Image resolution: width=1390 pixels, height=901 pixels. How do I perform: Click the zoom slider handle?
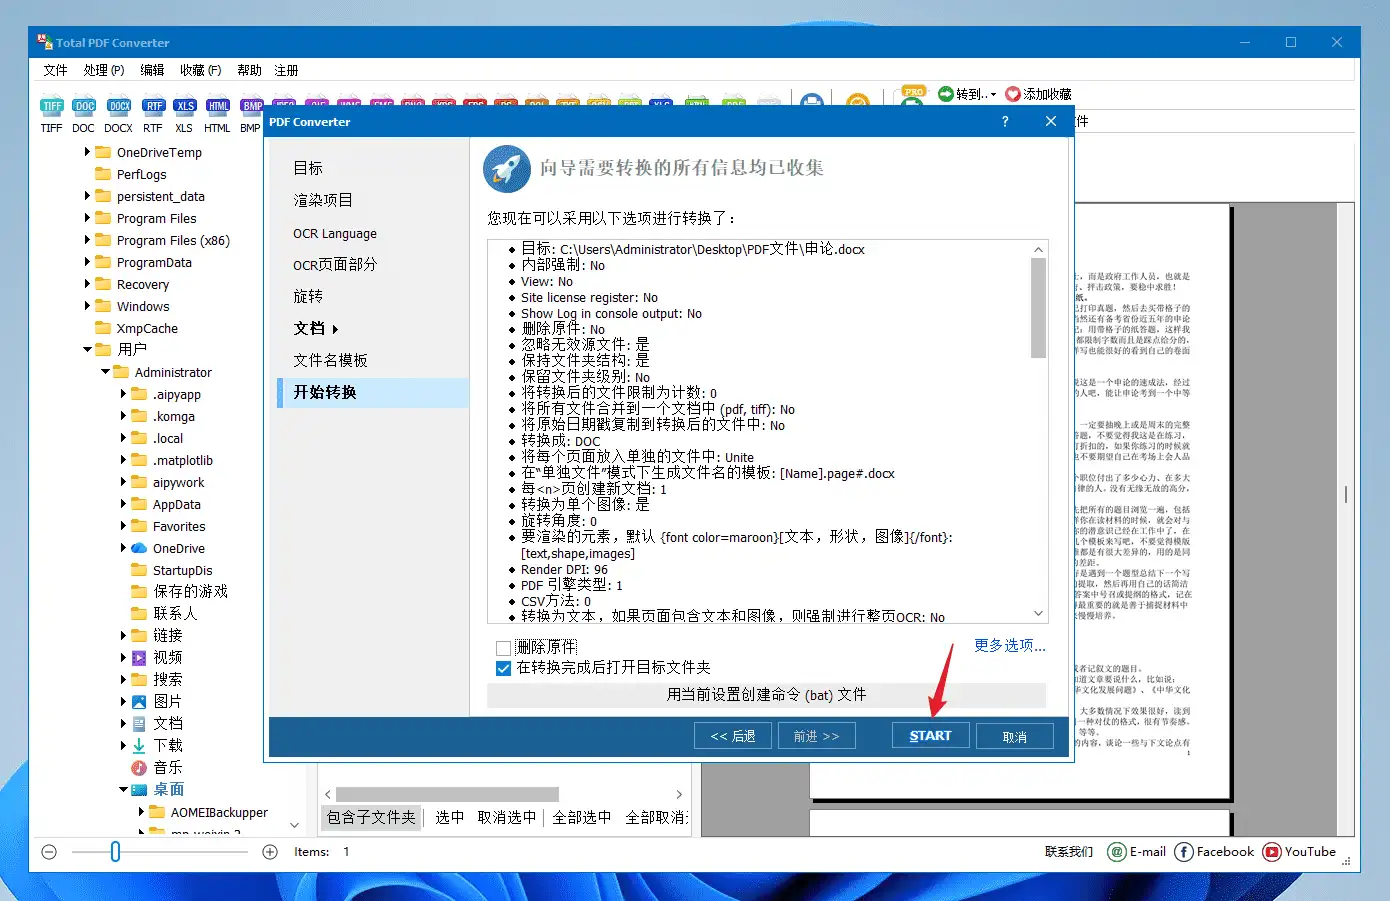[x=115, y=852]
